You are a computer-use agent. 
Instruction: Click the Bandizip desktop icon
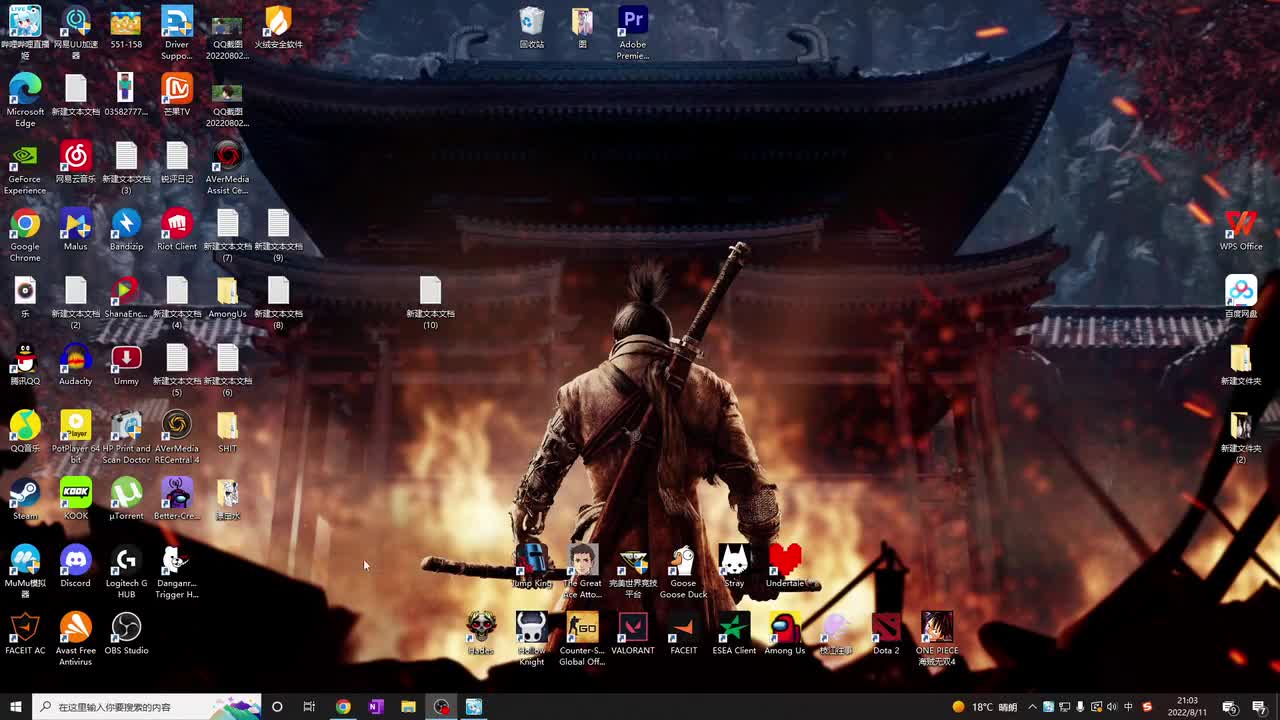point(126,230)
